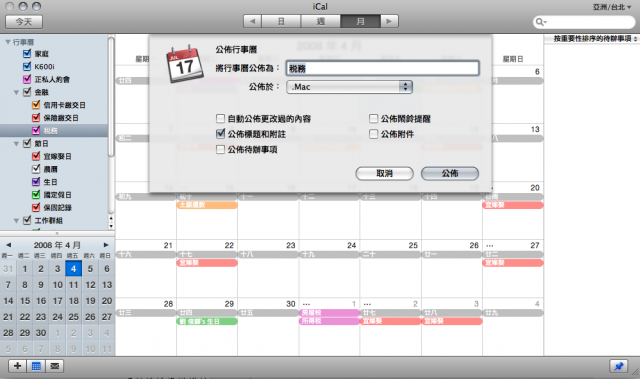
Task: Select day 4 in the mini calendar
Action: [x=73, y=268]
